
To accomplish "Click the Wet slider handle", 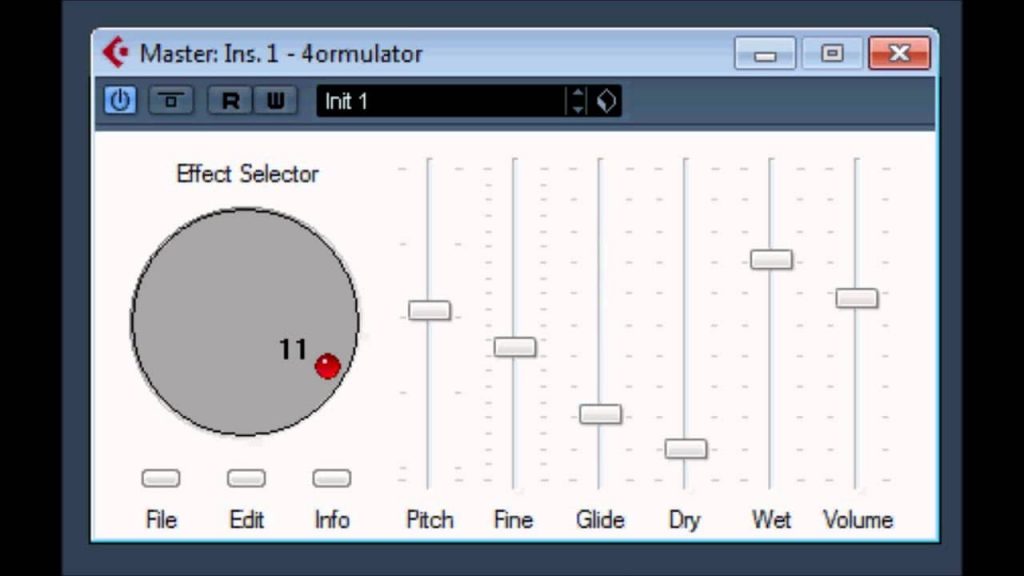I will 771,259.
